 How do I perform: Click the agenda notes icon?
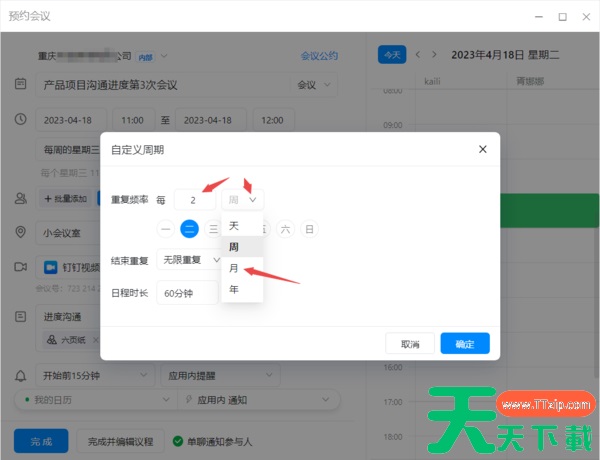(x=20, y=316)
